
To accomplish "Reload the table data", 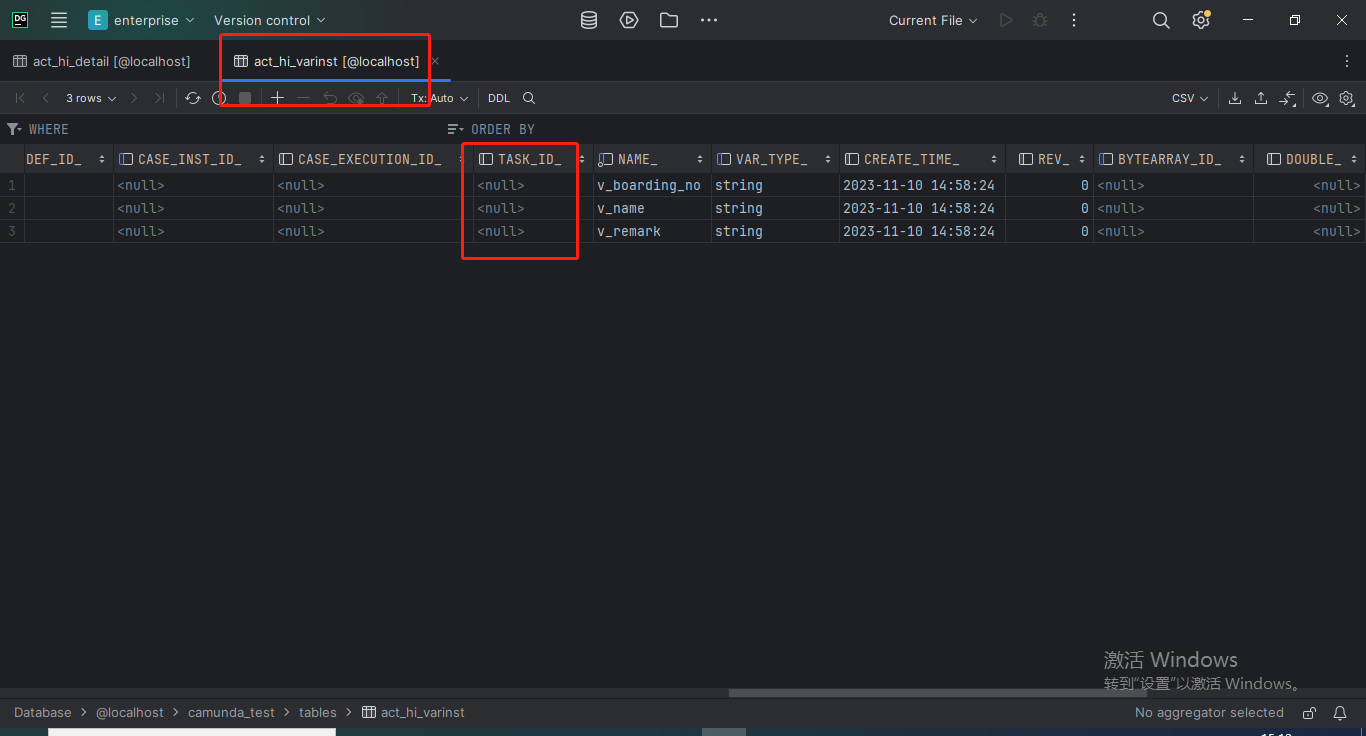I will pyautogui.click(x=193, y=98).
